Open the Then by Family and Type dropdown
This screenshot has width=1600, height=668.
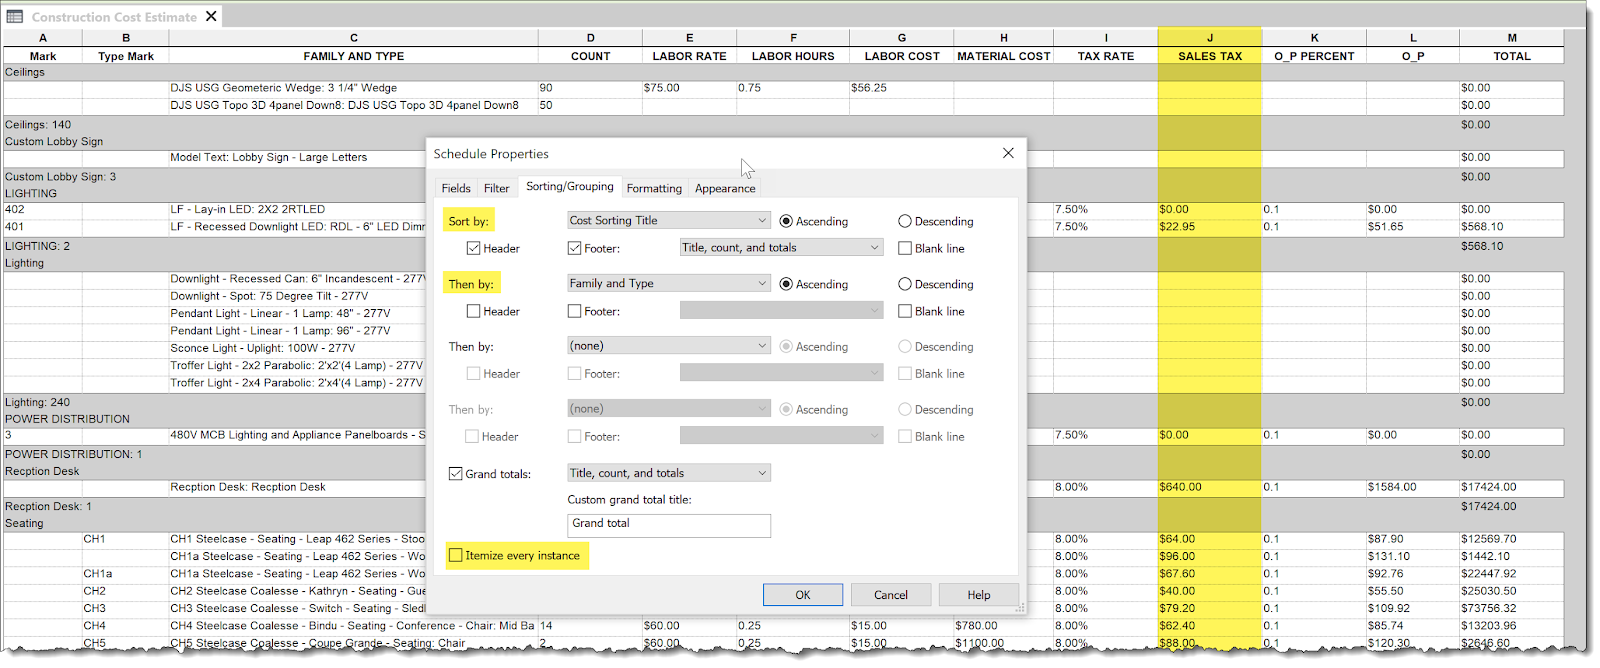(x=668, y=283)
